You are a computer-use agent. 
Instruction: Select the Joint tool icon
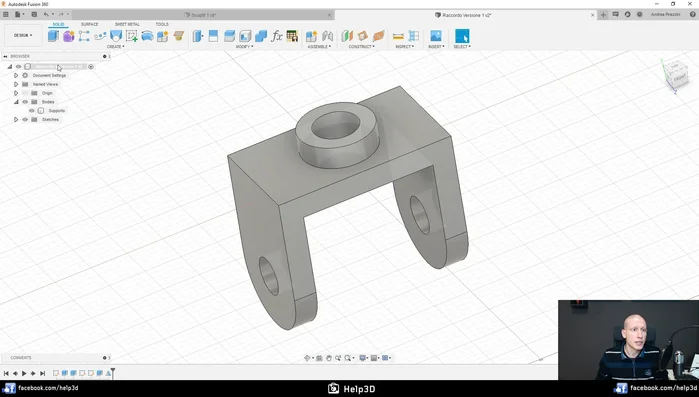pyautogui.click(x=327, y=36)
